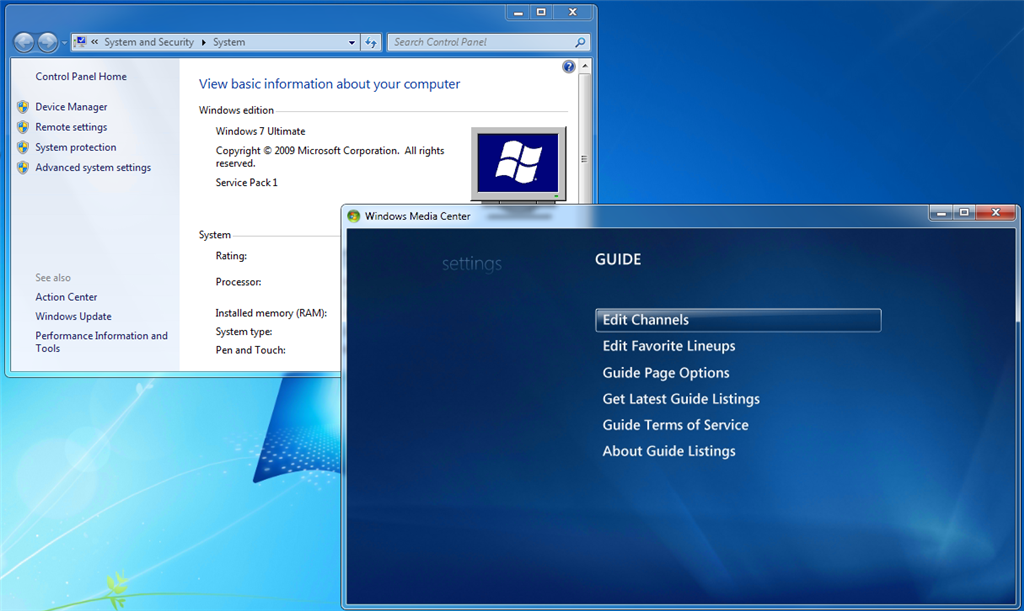Screen dimensions: 1024x611
Task: Open System protection link
Action: [76, 148]
